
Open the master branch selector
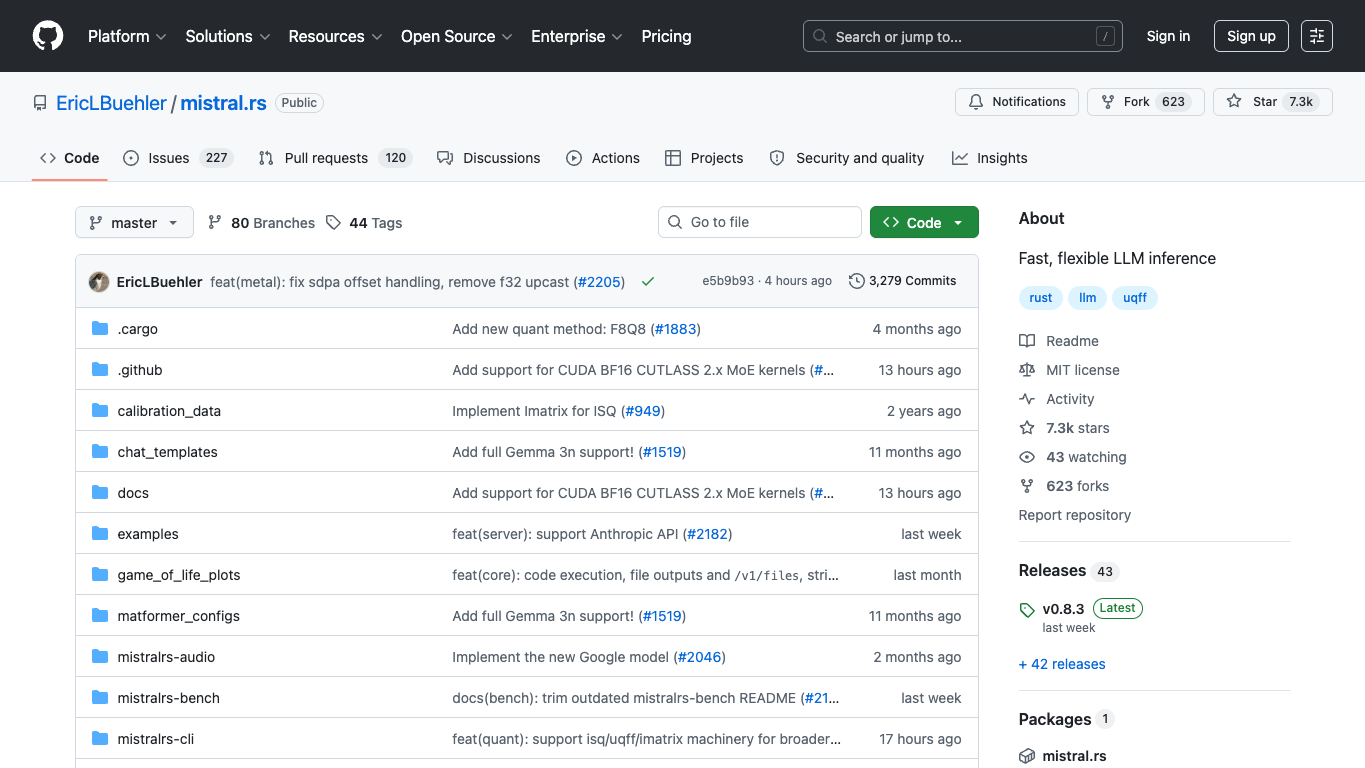coord(134,223)
